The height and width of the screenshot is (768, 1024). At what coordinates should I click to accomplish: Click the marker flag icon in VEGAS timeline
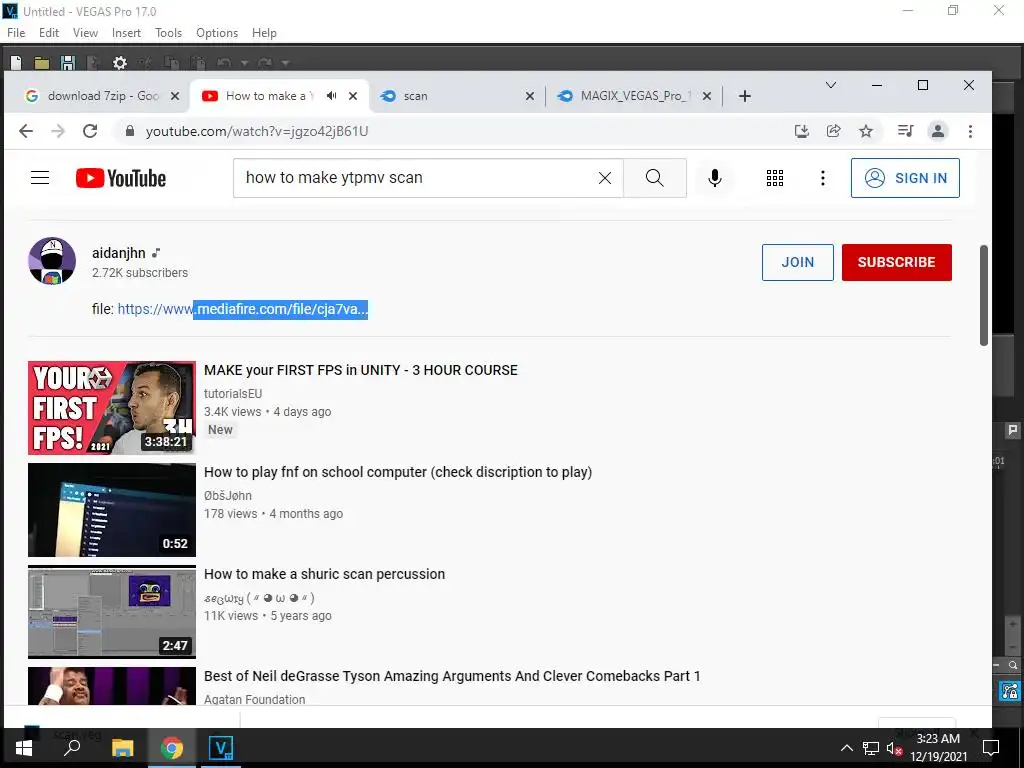[x=1012, y=430]
